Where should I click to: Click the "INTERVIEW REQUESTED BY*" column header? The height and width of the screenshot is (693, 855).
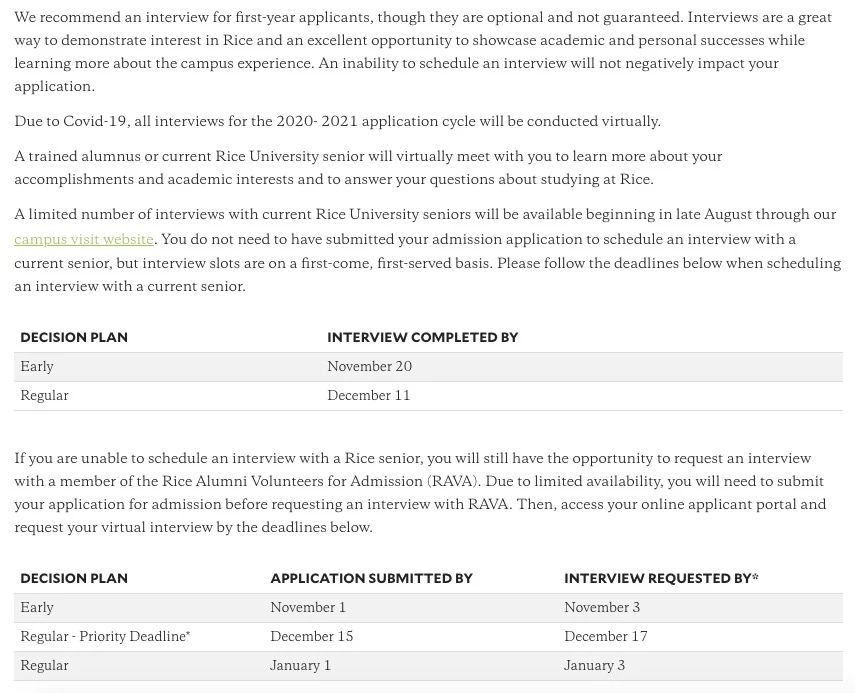661,579
